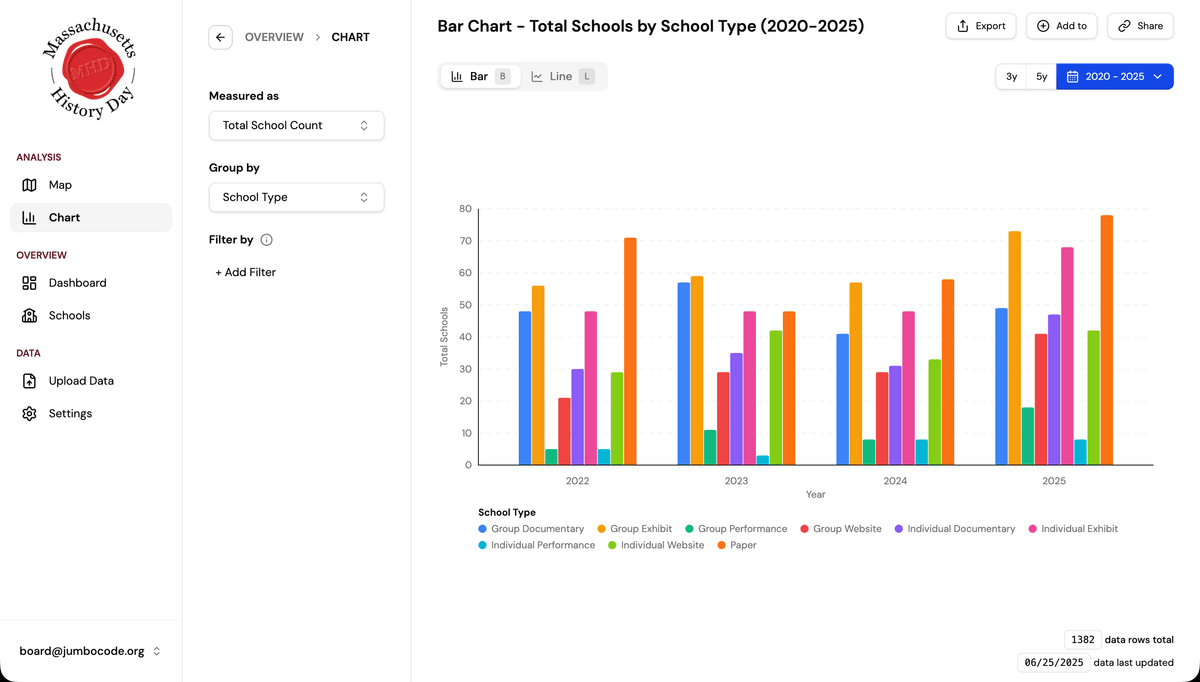Select the 3y time range tab

point(1011,76)
